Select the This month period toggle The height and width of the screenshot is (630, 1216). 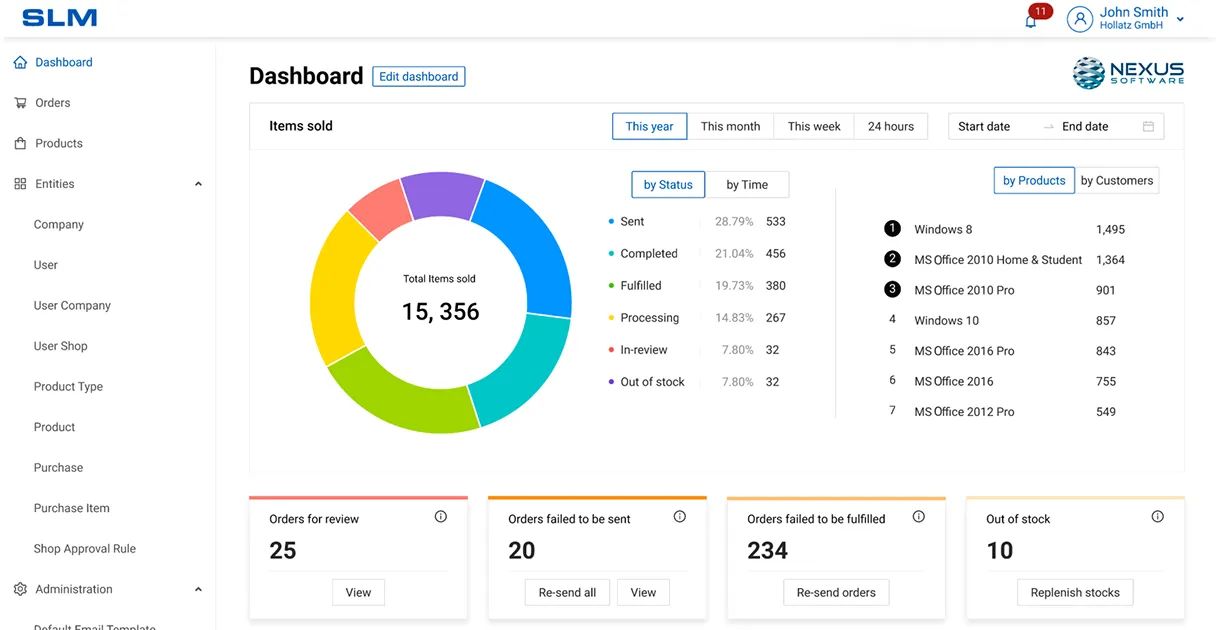(730, 127)
